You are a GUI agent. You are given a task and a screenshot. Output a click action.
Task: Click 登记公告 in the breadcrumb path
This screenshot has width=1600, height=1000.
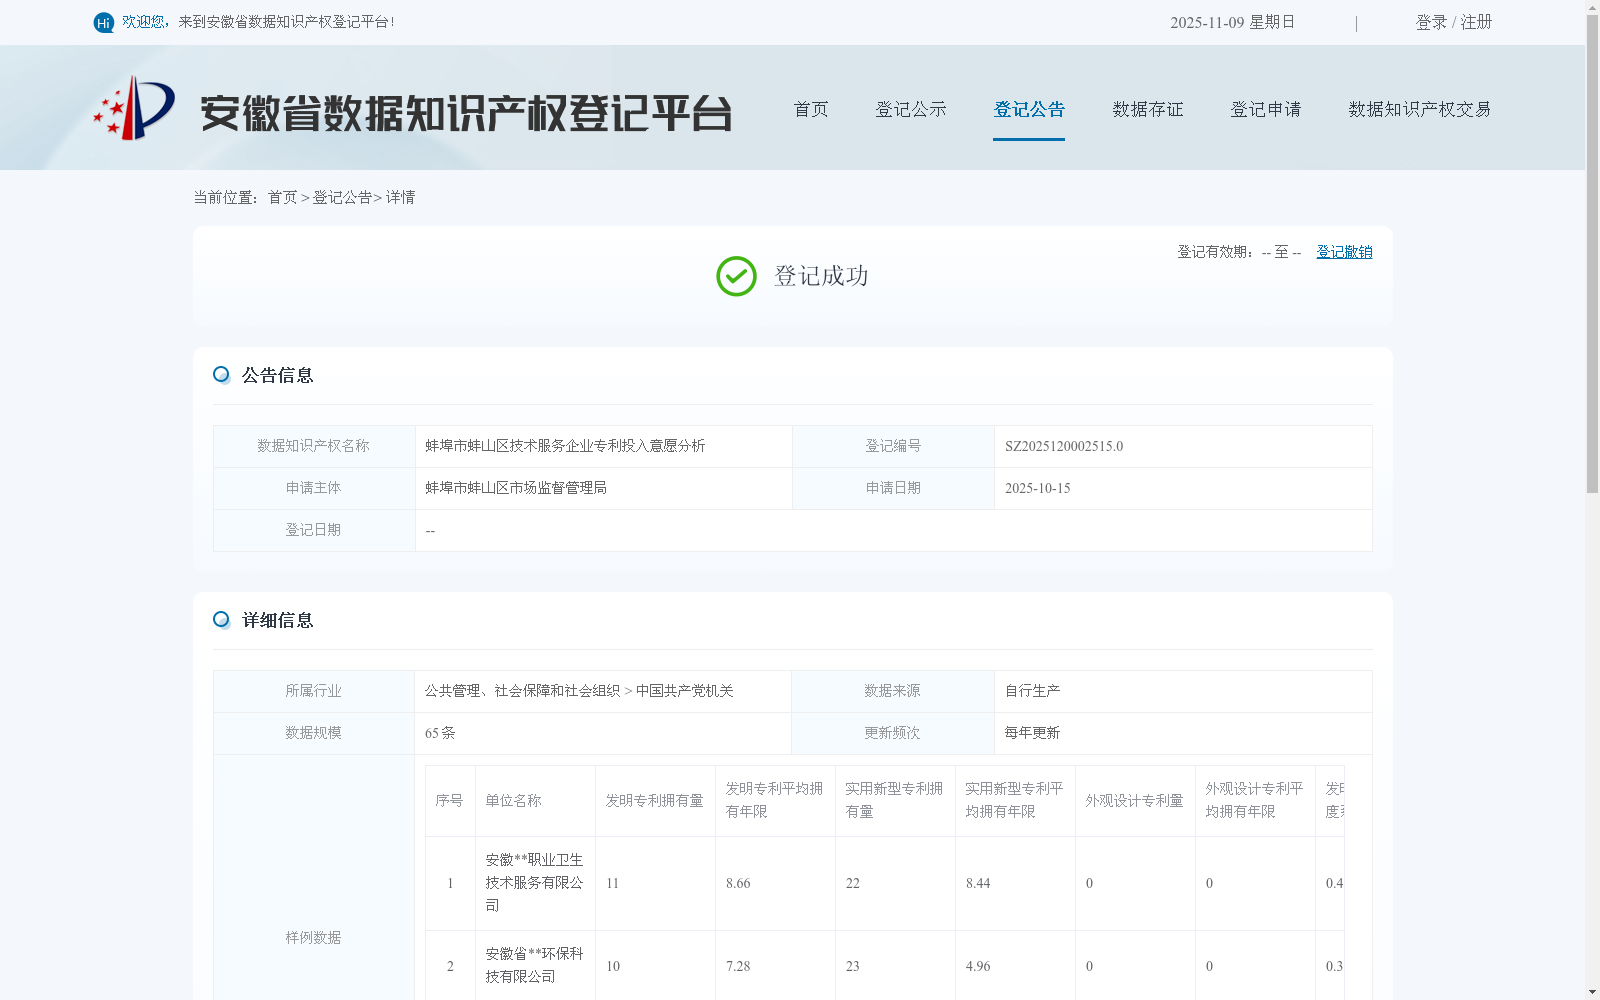342,198
